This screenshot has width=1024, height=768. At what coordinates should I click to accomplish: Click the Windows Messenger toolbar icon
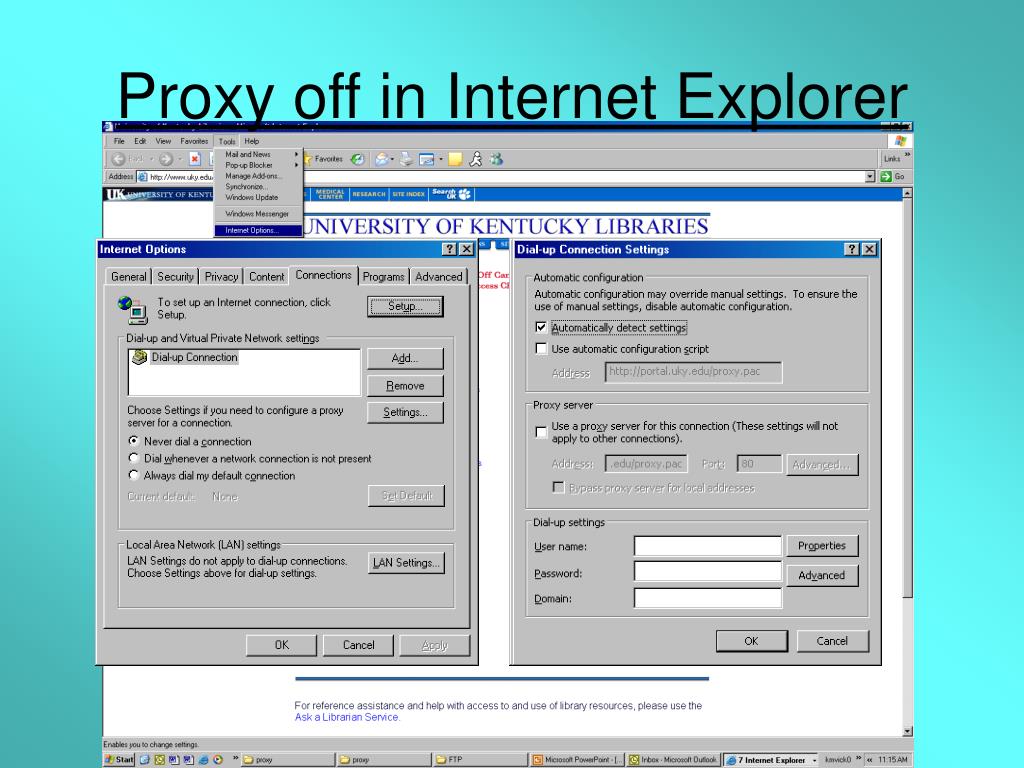point(497,159)
